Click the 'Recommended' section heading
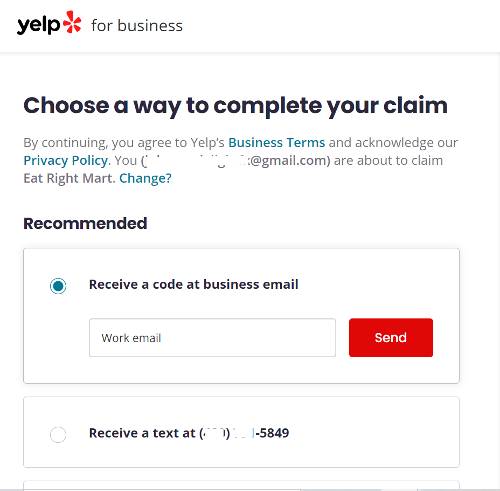The height and width of the screenshot is (491, 500). point(85,223)
